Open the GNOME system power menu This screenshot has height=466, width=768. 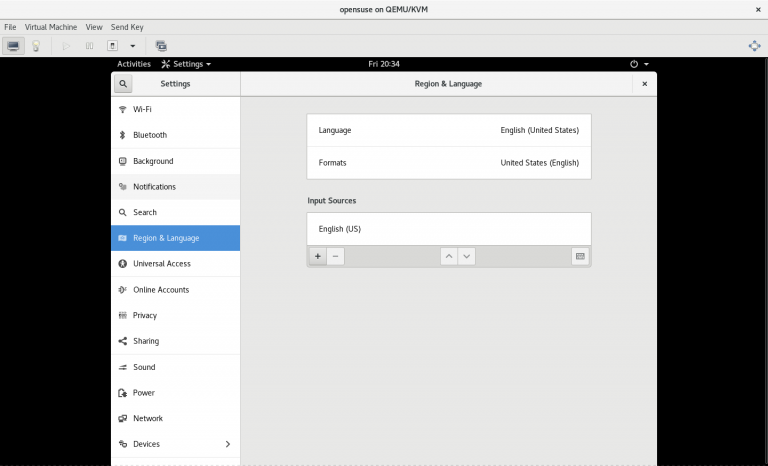tap(639, 64)
